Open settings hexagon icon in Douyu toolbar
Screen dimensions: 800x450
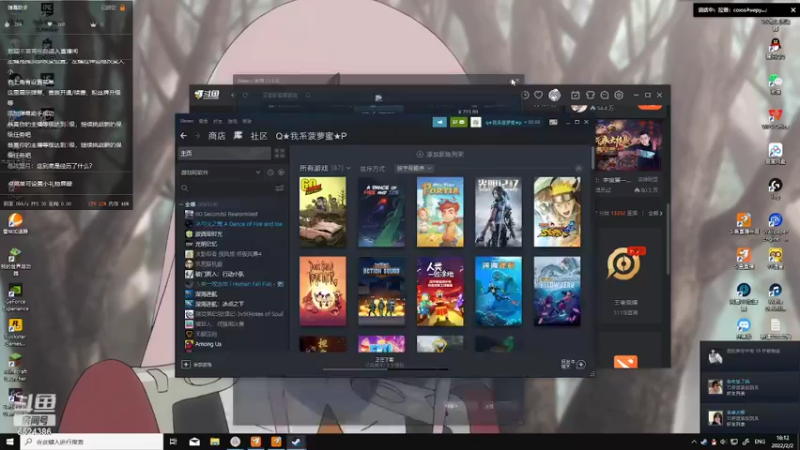point(619,95)
